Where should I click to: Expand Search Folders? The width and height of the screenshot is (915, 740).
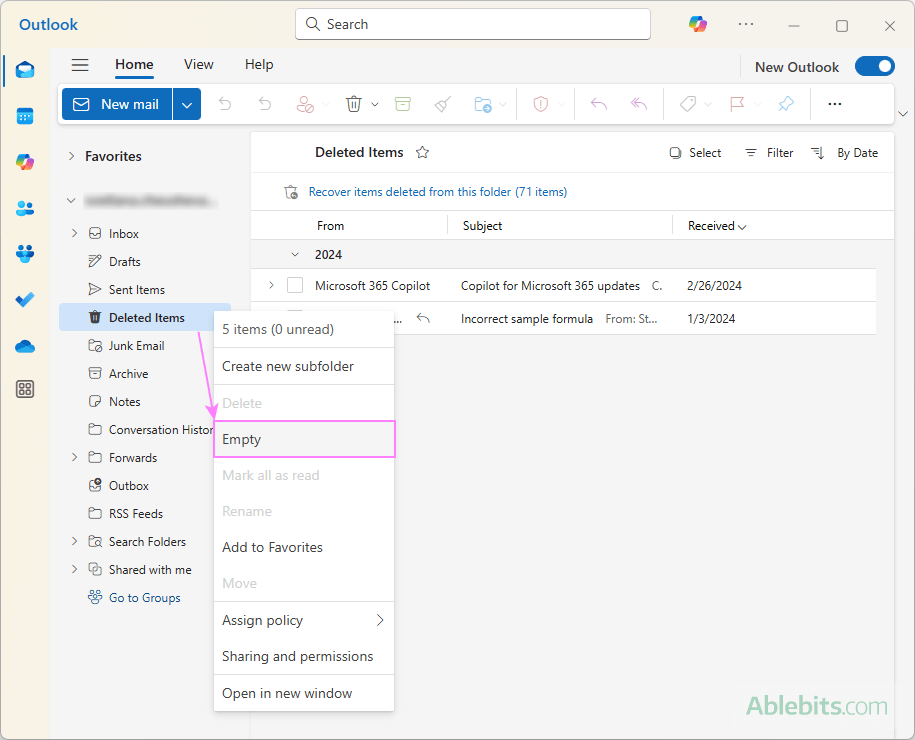tap(74, 542)
